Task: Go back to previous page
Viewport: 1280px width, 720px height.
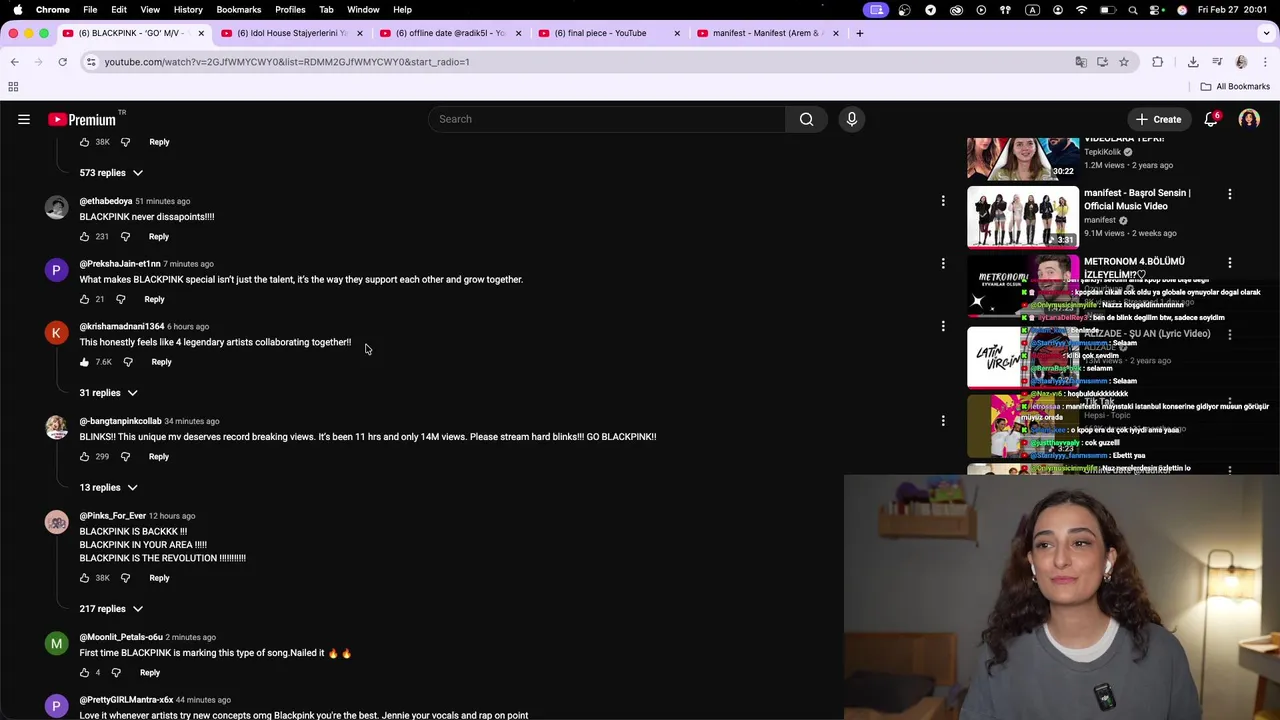Action: pos(14,62)
